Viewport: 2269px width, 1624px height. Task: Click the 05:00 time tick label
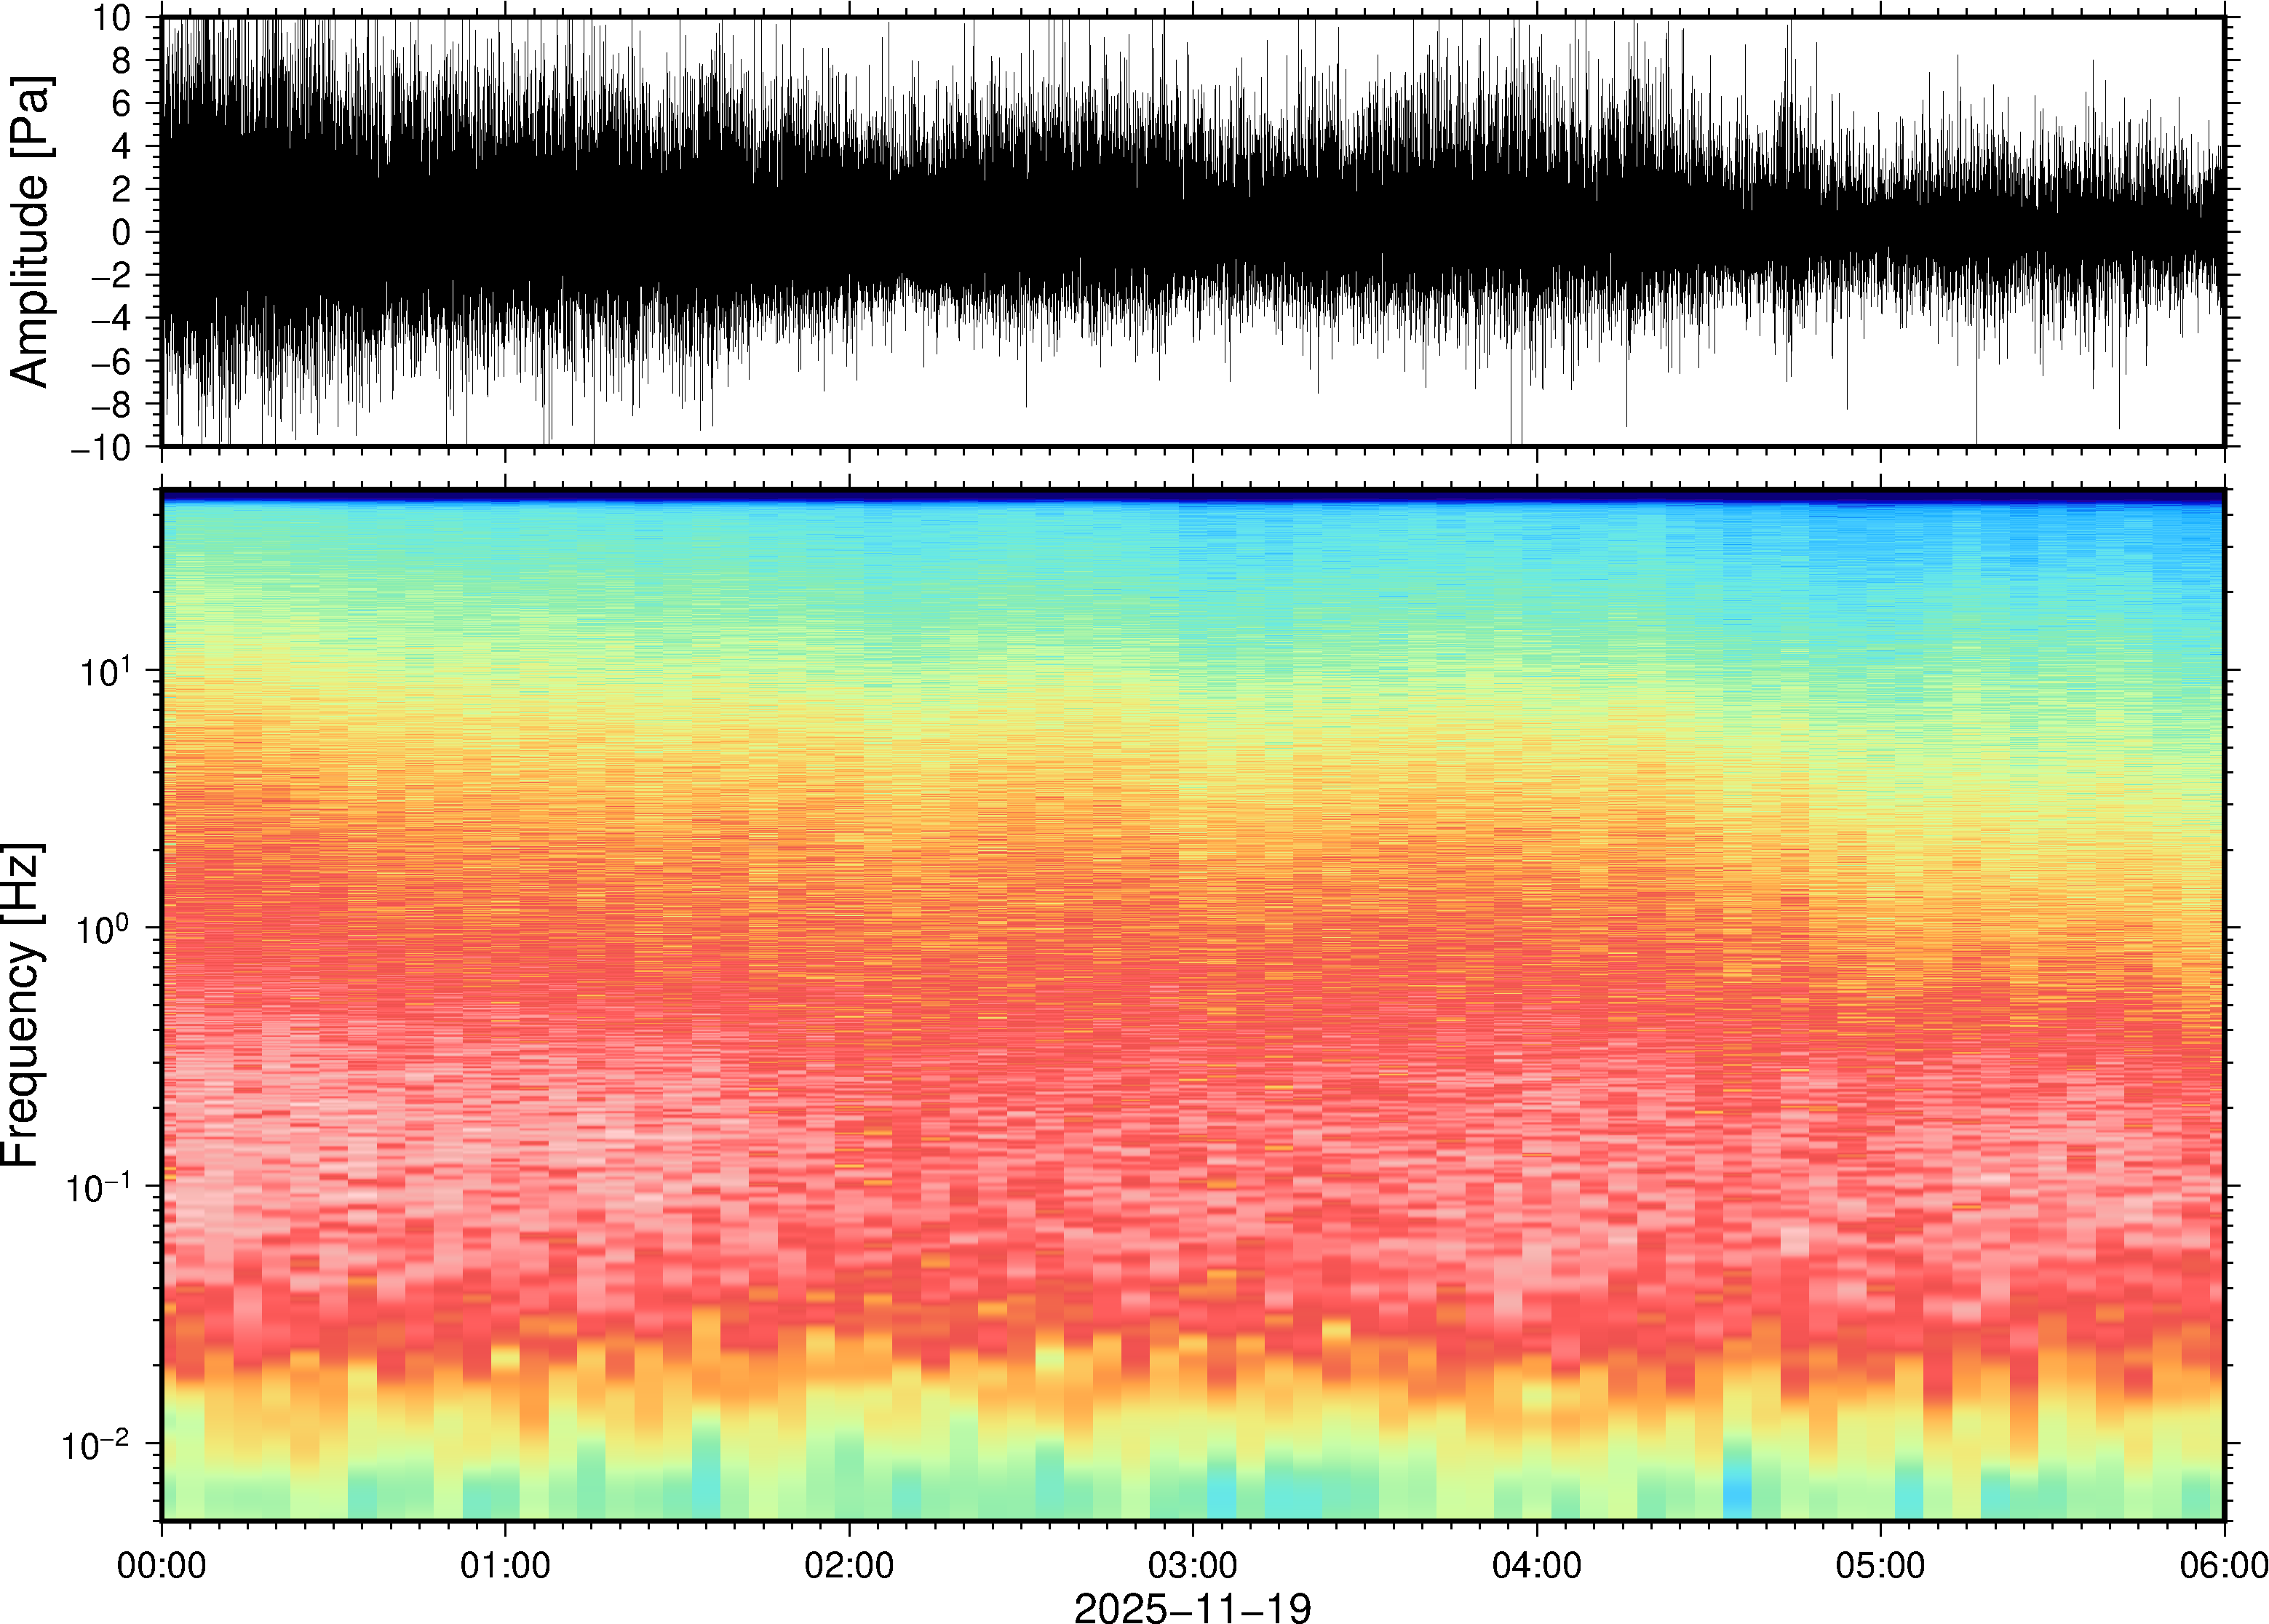pos(1880,1565)
